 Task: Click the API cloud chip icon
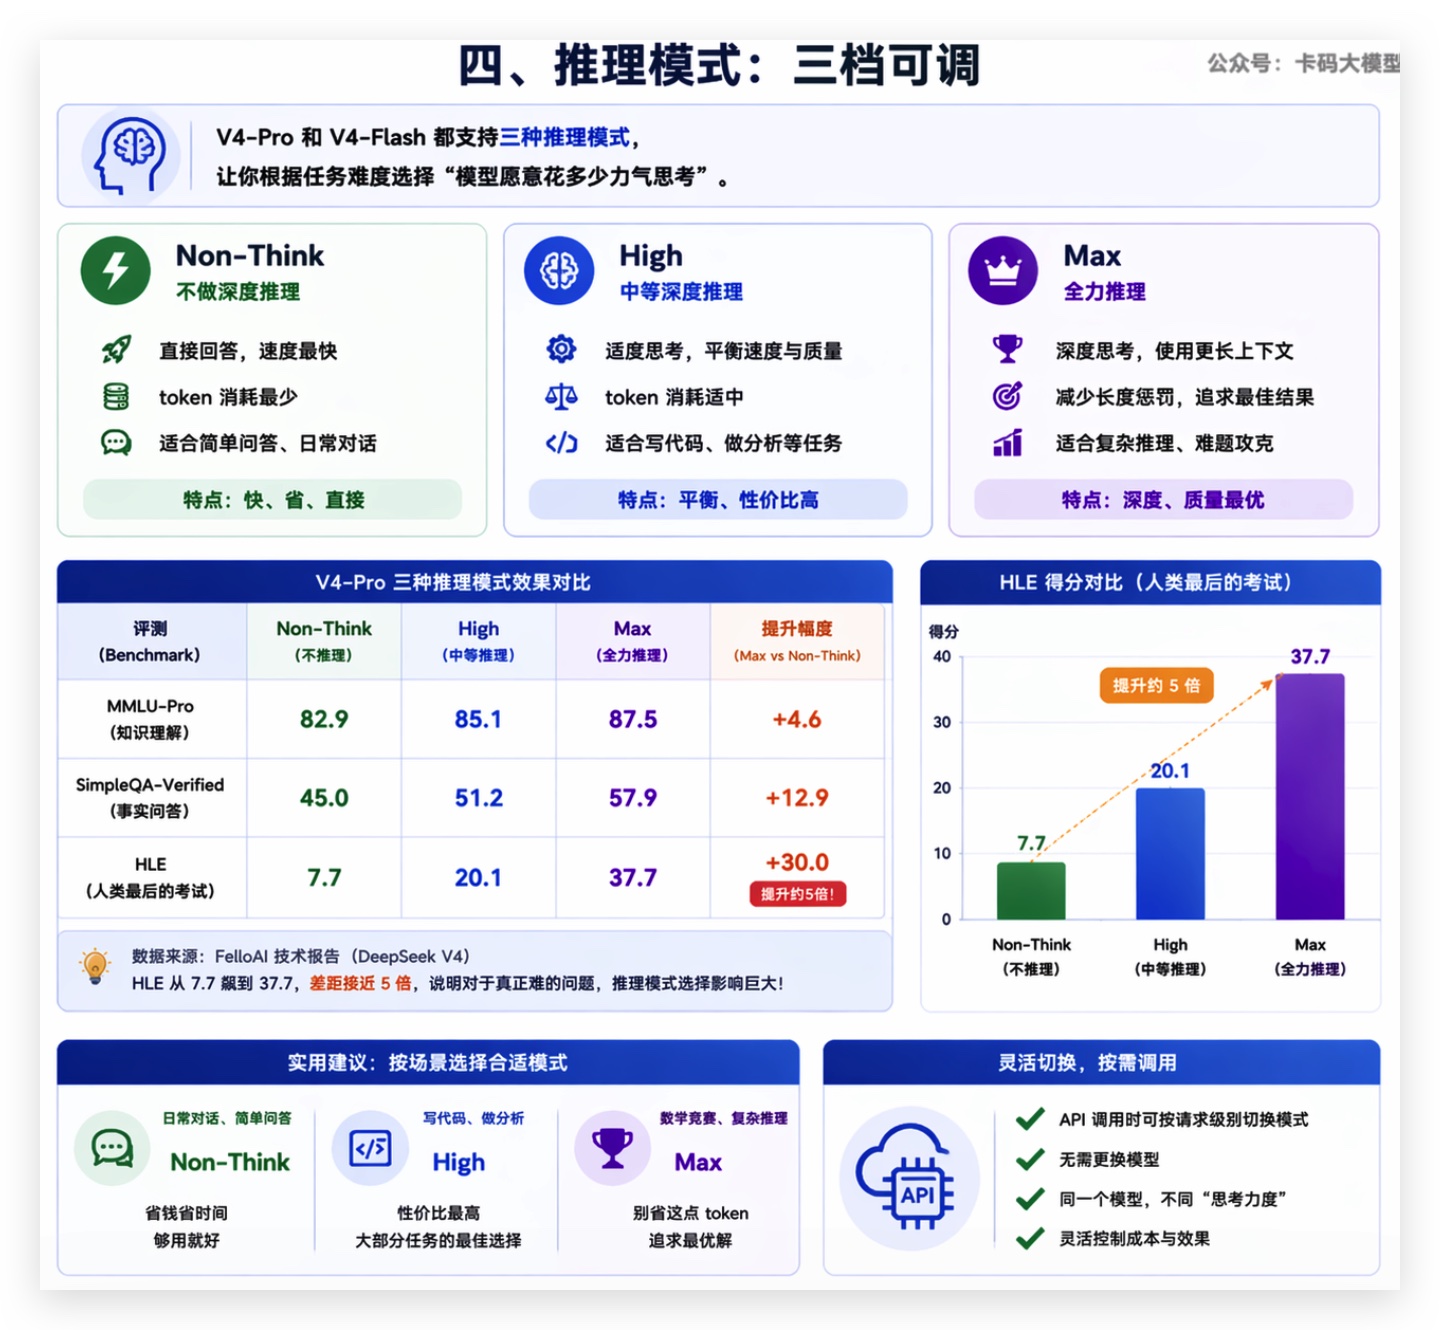(909, 1179)
